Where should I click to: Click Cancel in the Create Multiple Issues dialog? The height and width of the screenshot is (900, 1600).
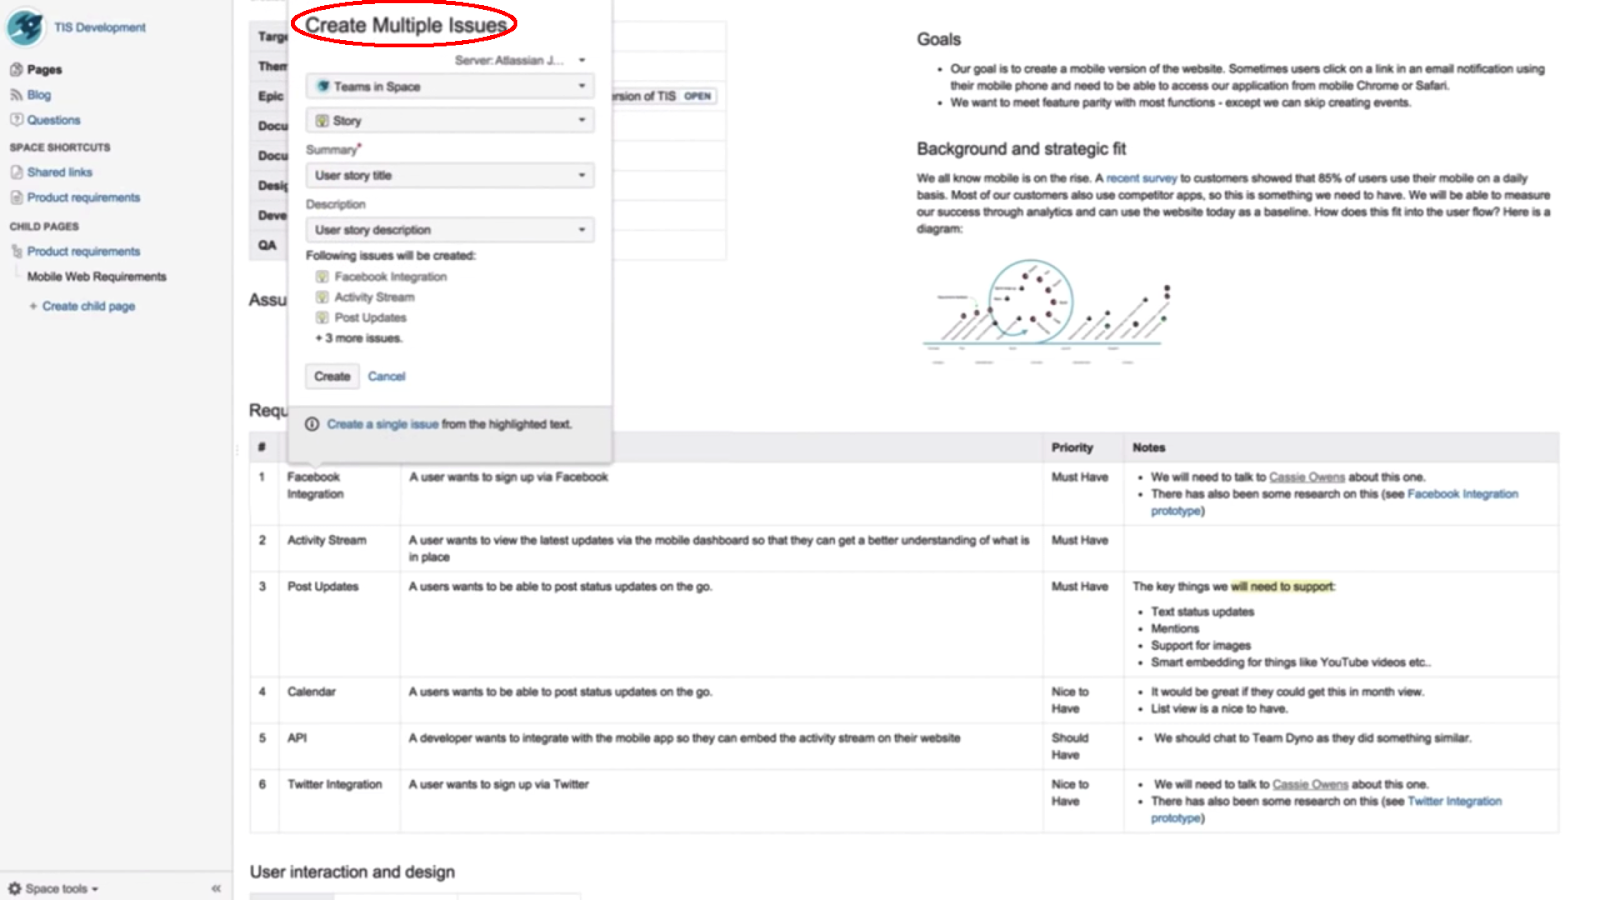386,377
